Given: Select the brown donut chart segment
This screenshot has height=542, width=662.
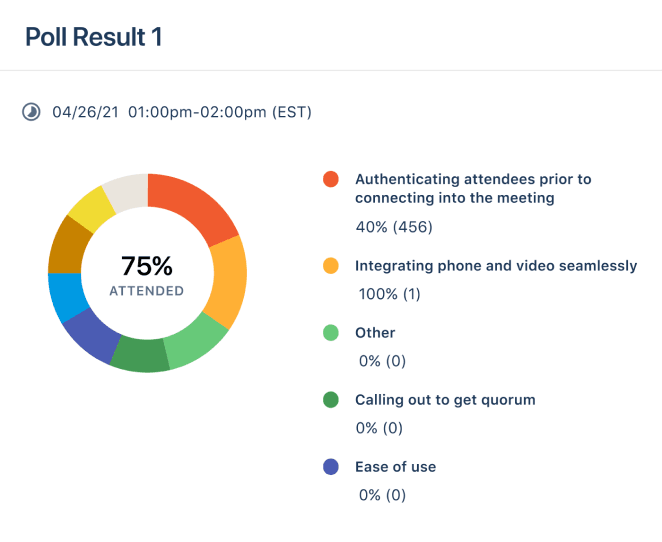Looking at the screenshot, I should tap(67, 245).
